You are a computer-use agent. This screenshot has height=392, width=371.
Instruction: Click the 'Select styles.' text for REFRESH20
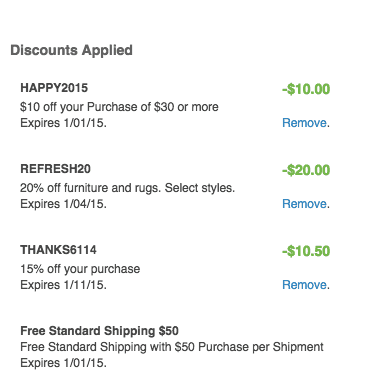pos(200,188)
